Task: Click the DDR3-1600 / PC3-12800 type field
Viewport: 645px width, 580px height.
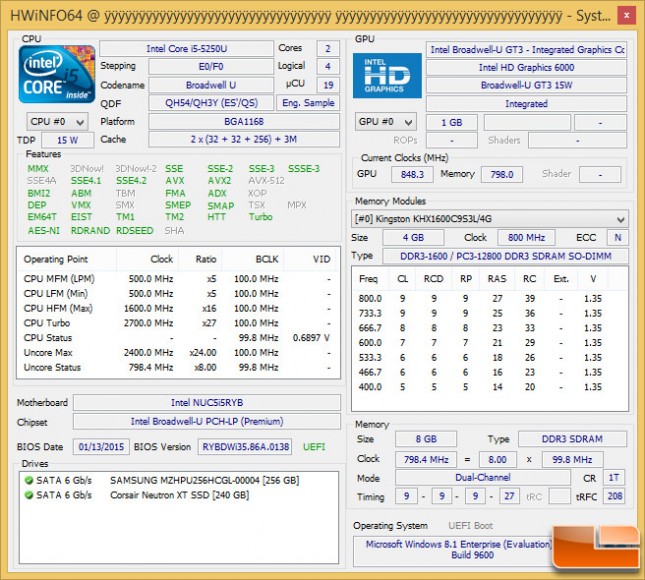Action: pyautogui.click(x=506, y=256)
